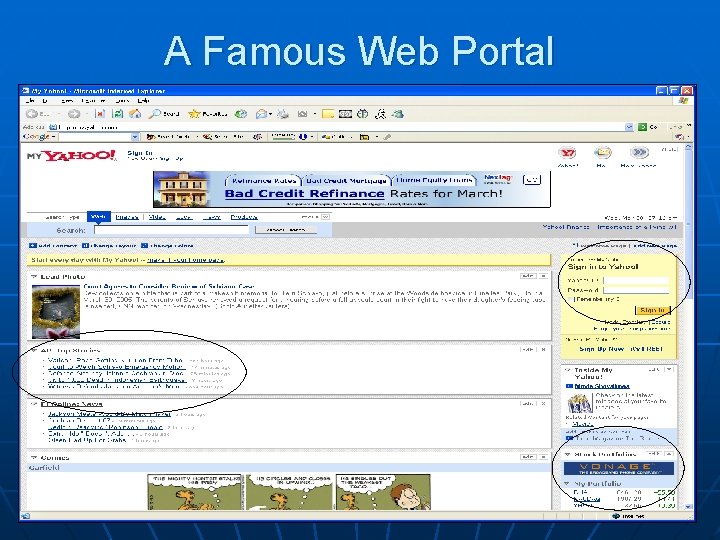720x540 pixels.
Task: Close the Lead Photo module with X
Action: (x=543, y=276)
